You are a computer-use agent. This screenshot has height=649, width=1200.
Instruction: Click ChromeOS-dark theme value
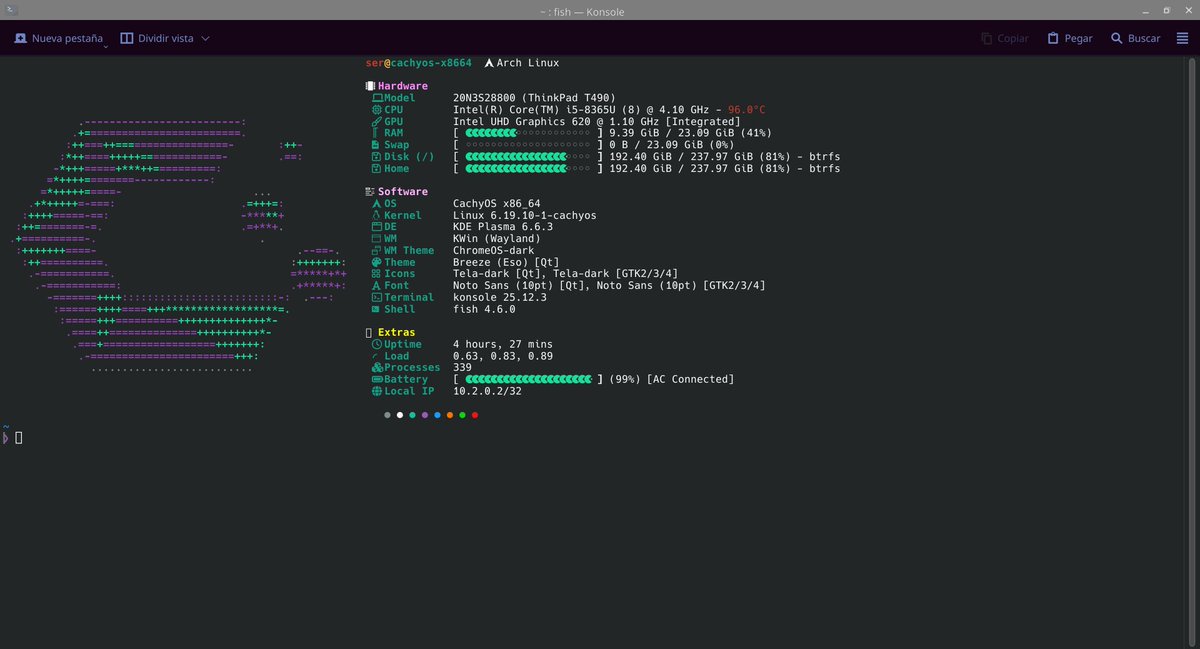494,251
